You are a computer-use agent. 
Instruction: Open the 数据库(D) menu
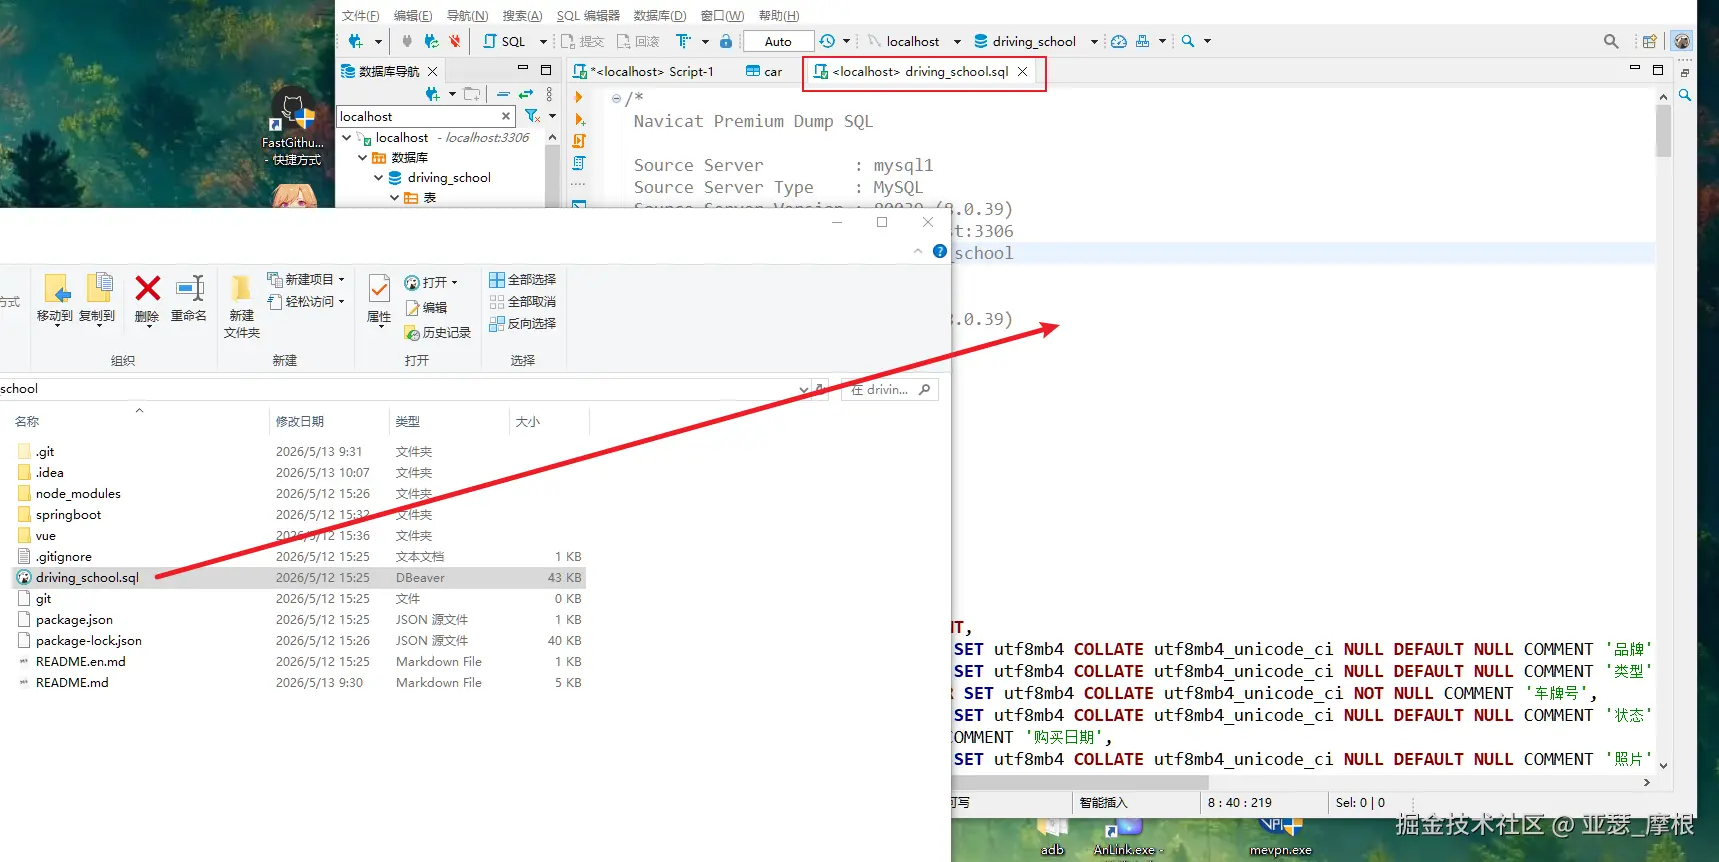tap(660, 15)
